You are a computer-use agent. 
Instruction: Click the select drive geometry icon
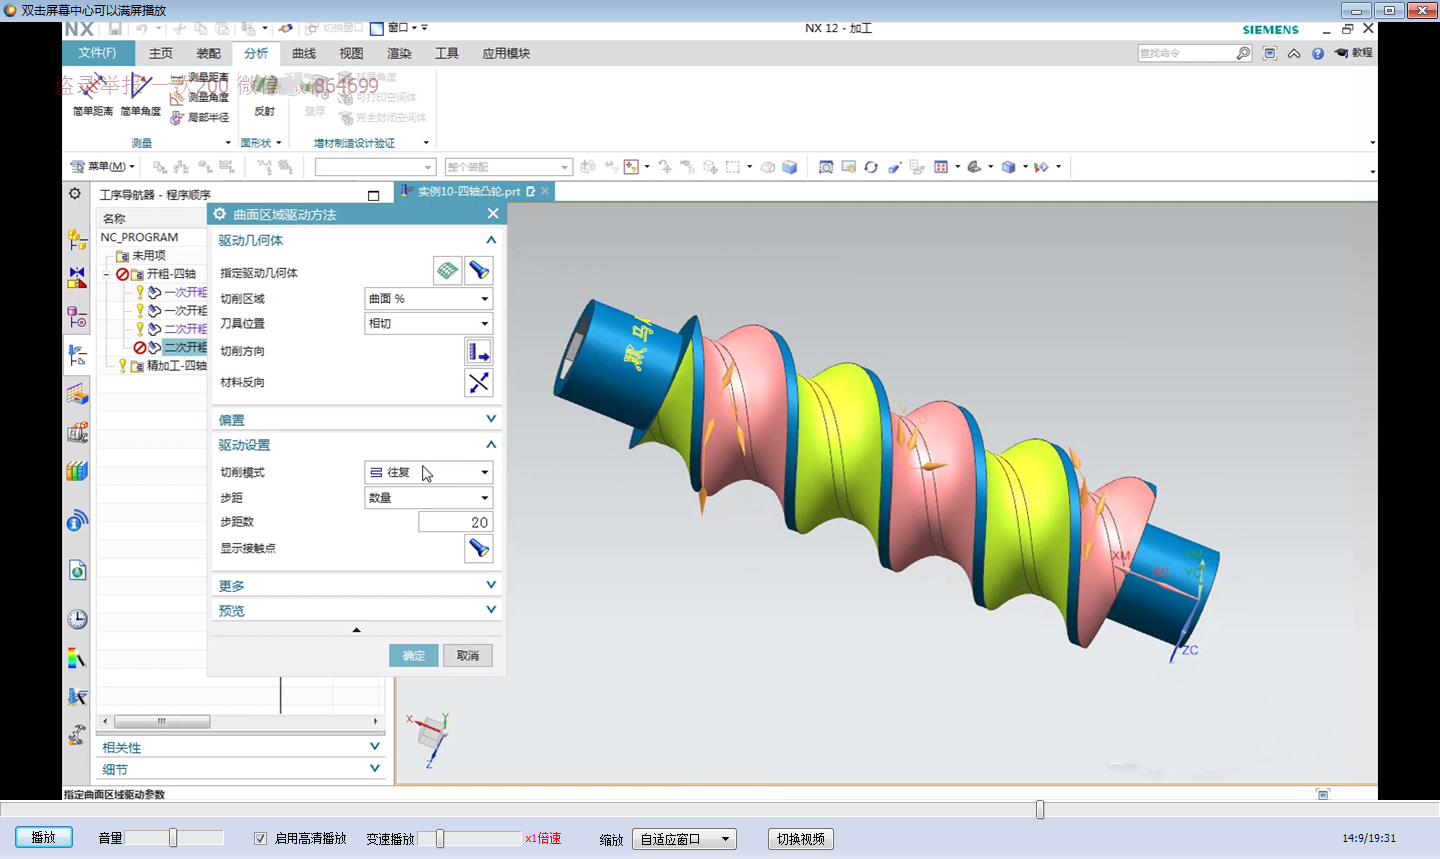point(447,271)
